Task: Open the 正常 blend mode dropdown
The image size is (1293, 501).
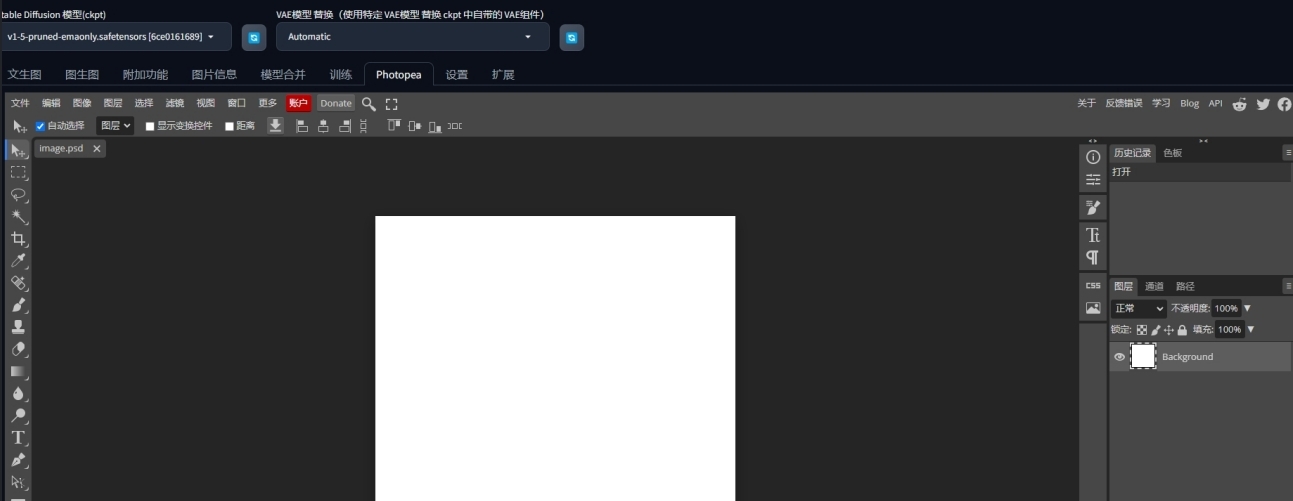Action: tap(1139, 309)
